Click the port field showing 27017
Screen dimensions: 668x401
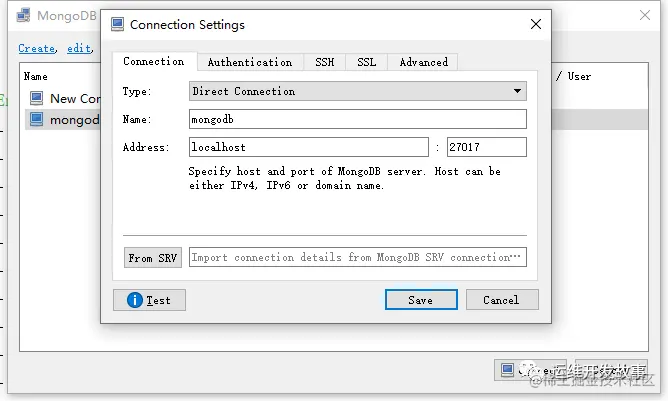point(487,147)
